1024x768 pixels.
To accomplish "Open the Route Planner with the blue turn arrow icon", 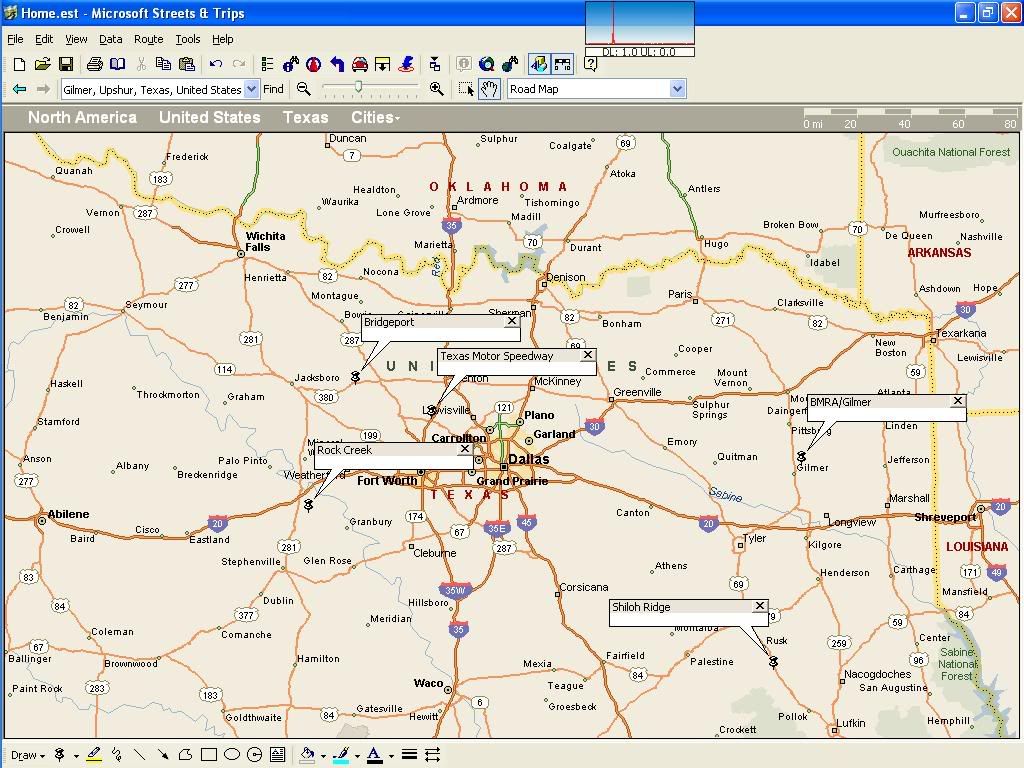I will pyautogui.click(x=337, y=64).
